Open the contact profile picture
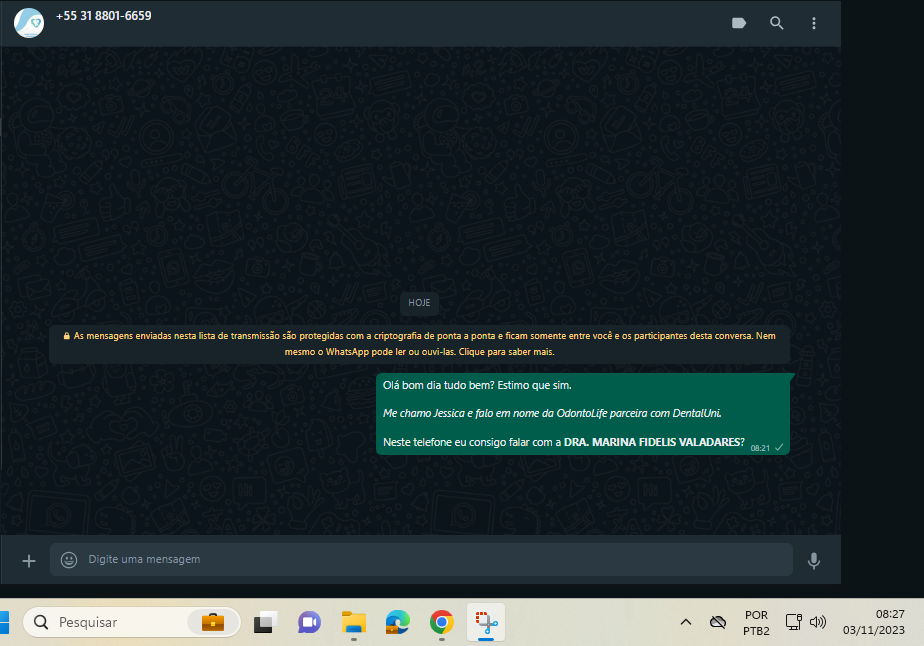This screenshot has width=924, height=646. 29,23
